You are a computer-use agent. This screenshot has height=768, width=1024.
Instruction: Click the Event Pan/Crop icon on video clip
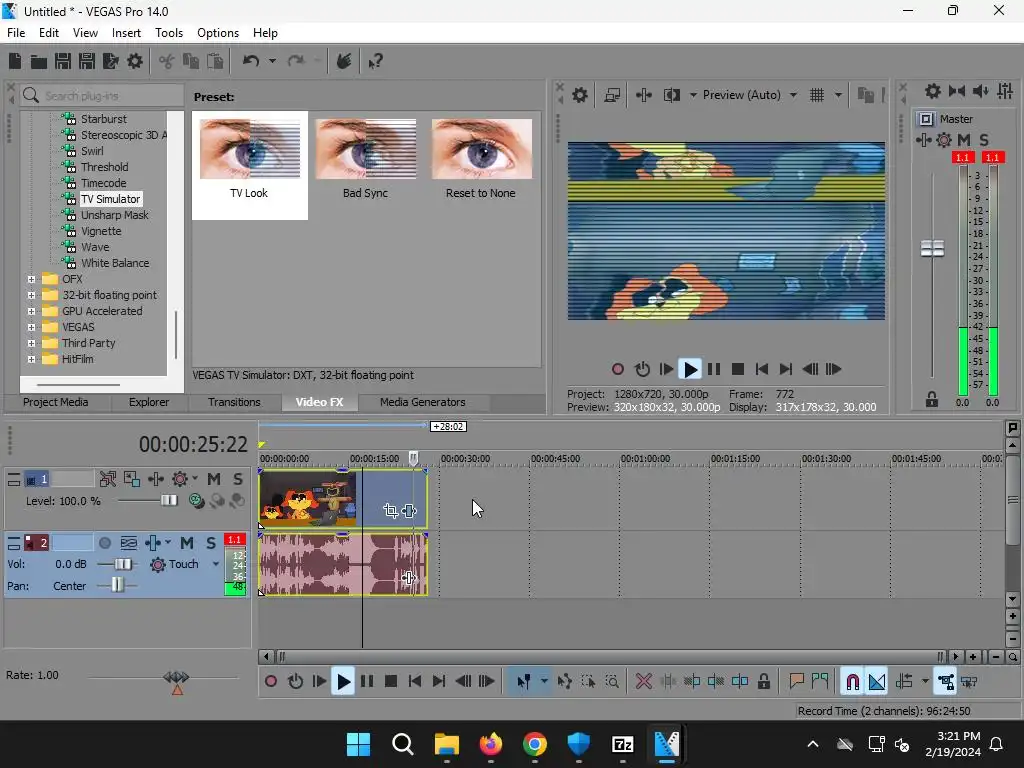tap(391, 511)
